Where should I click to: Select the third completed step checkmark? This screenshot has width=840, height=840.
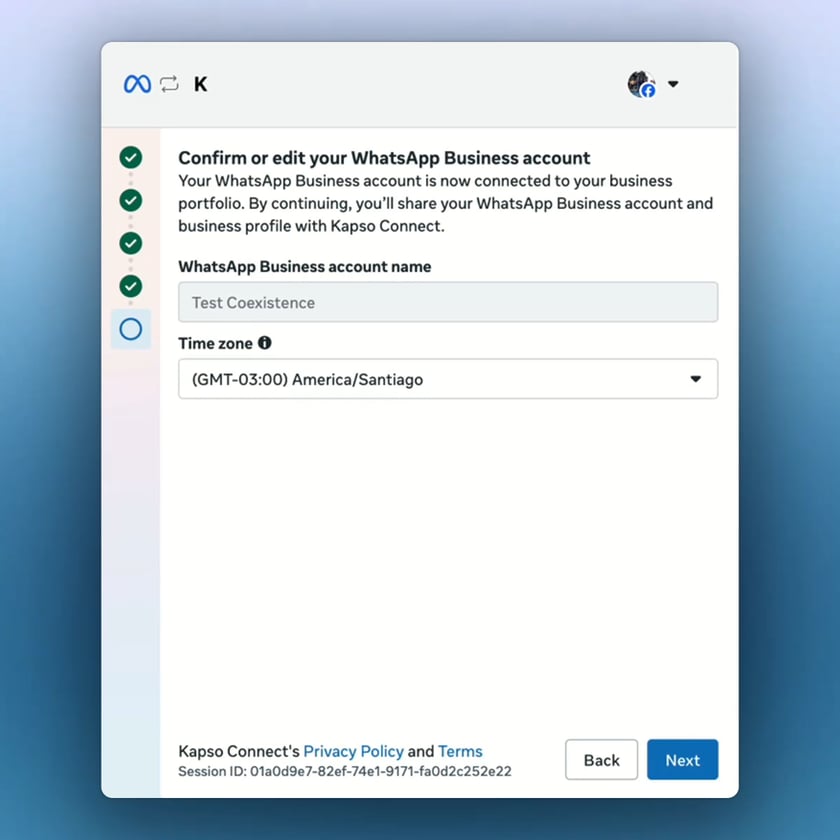(131, 243)
